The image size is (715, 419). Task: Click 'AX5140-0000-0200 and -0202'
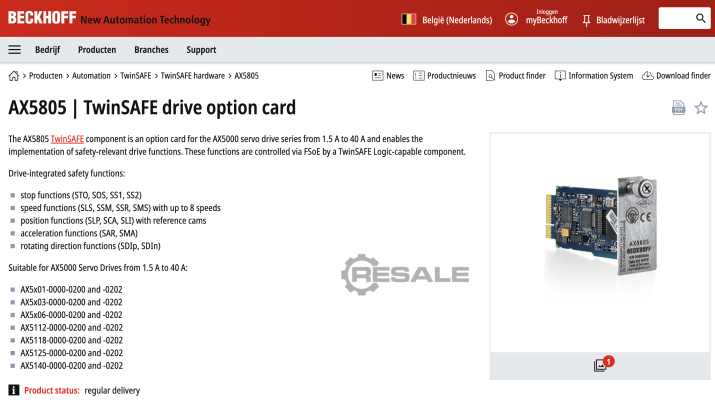point(71,366)
